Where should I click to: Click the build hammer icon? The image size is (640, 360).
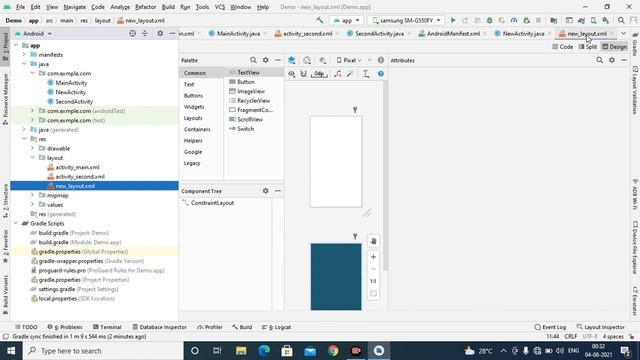pos(320,20)
